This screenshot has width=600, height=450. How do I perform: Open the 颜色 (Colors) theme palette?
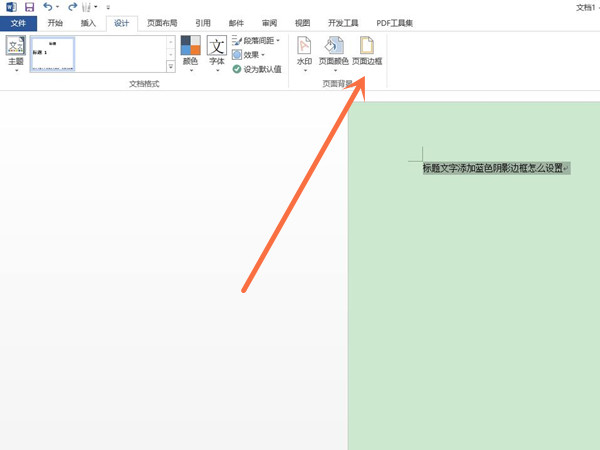coord(190,53)
